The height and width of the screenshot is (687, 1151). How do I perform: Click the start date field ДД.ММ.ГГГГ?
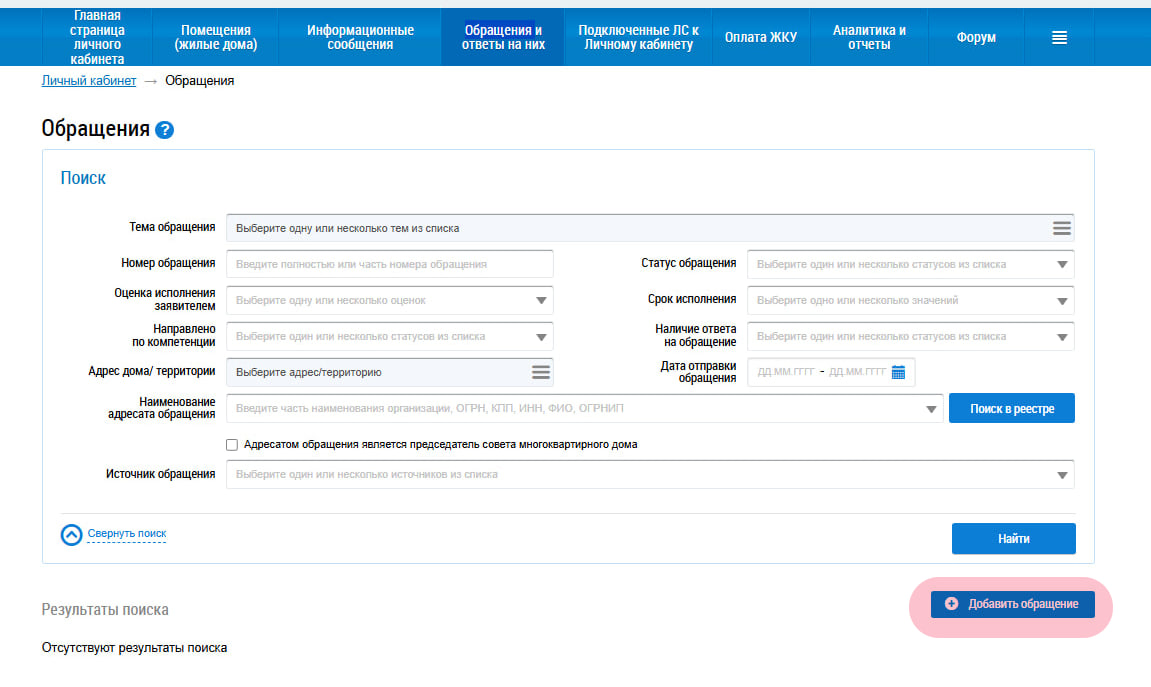[x=785, y=372]
